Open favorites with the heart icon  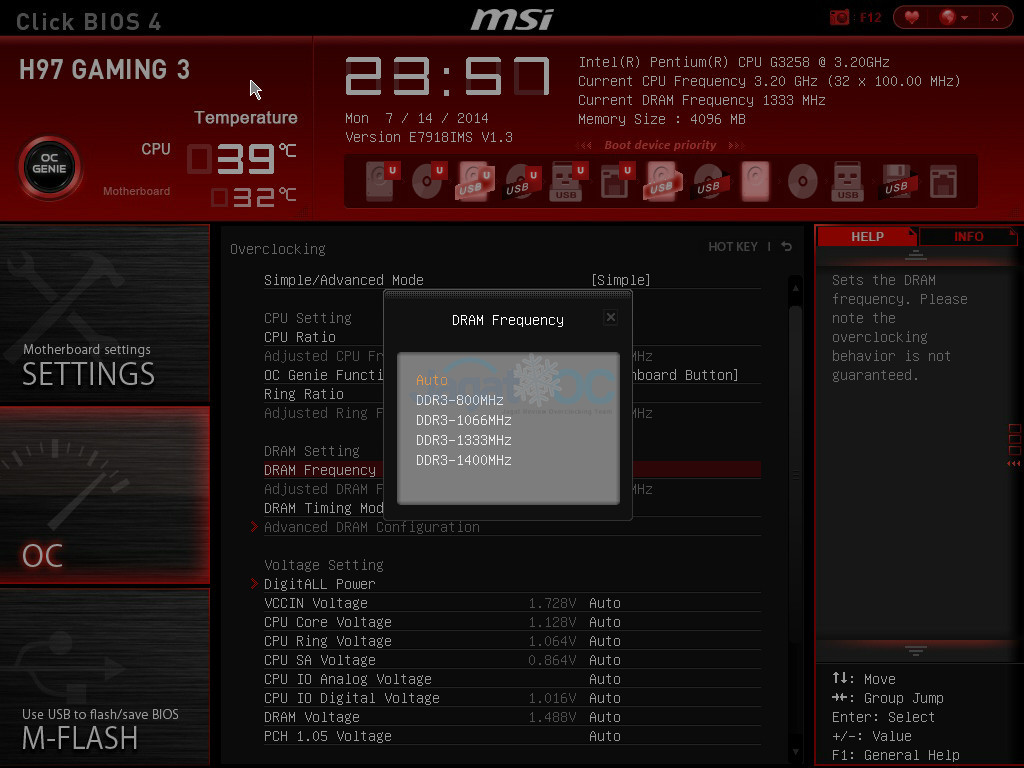911,17
